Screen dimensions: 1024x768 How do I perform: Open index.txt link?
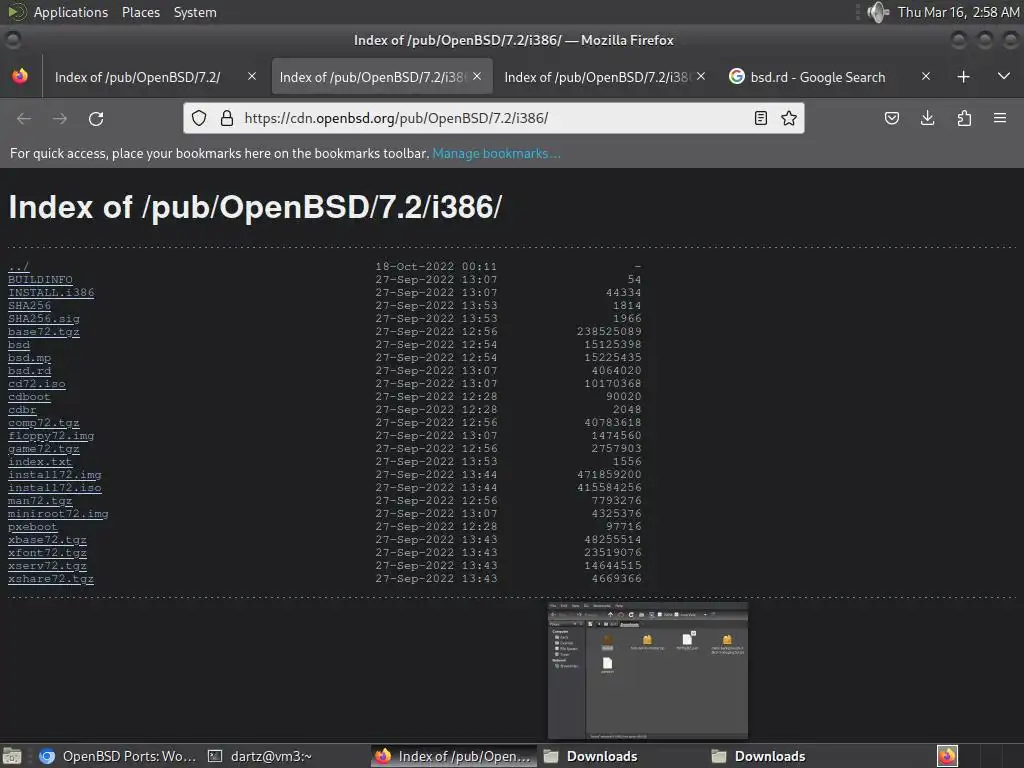click(40, 462)
